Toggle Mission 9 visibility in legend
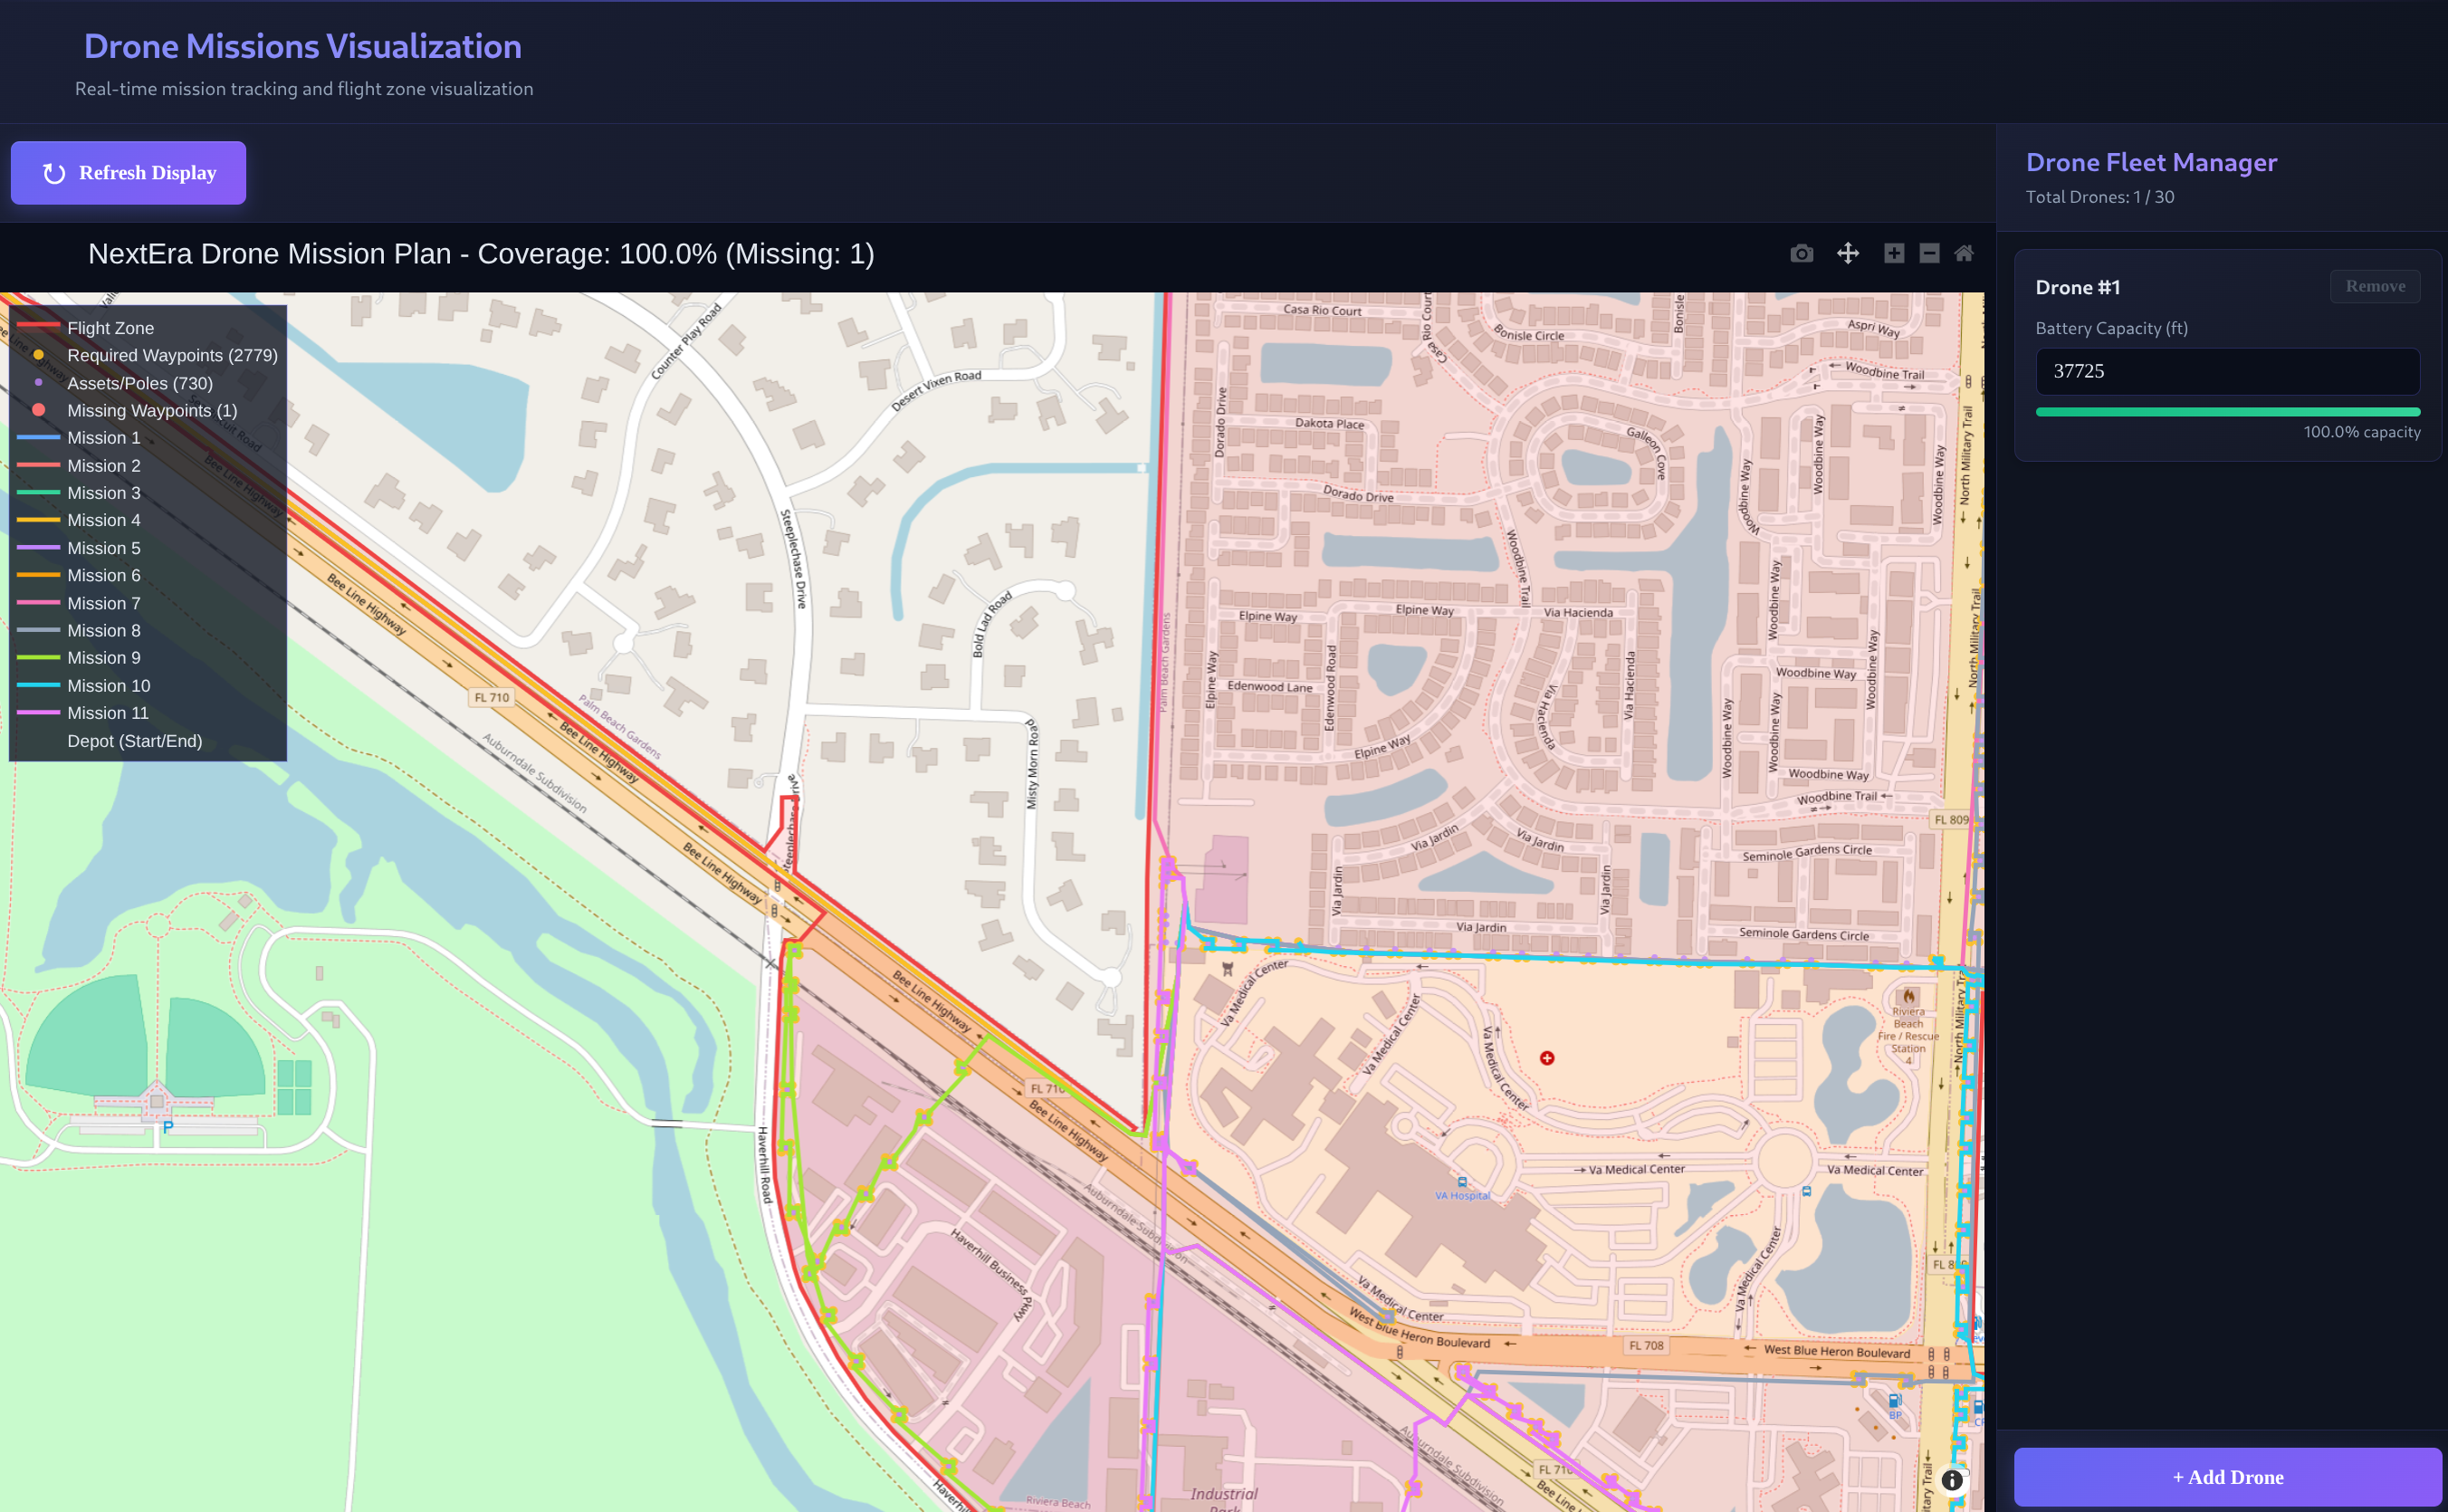 tap(103, 658)
